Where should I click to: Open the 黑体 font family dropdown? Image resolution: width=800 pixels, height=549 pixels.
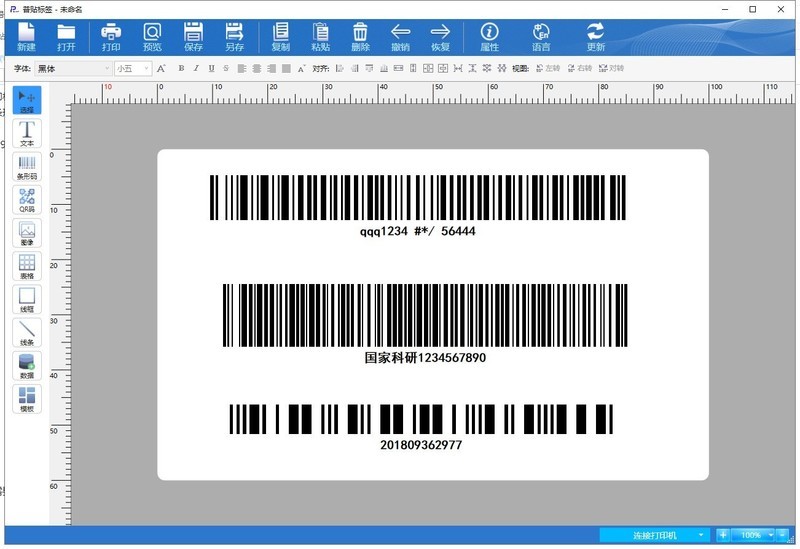tap(73, 68)
